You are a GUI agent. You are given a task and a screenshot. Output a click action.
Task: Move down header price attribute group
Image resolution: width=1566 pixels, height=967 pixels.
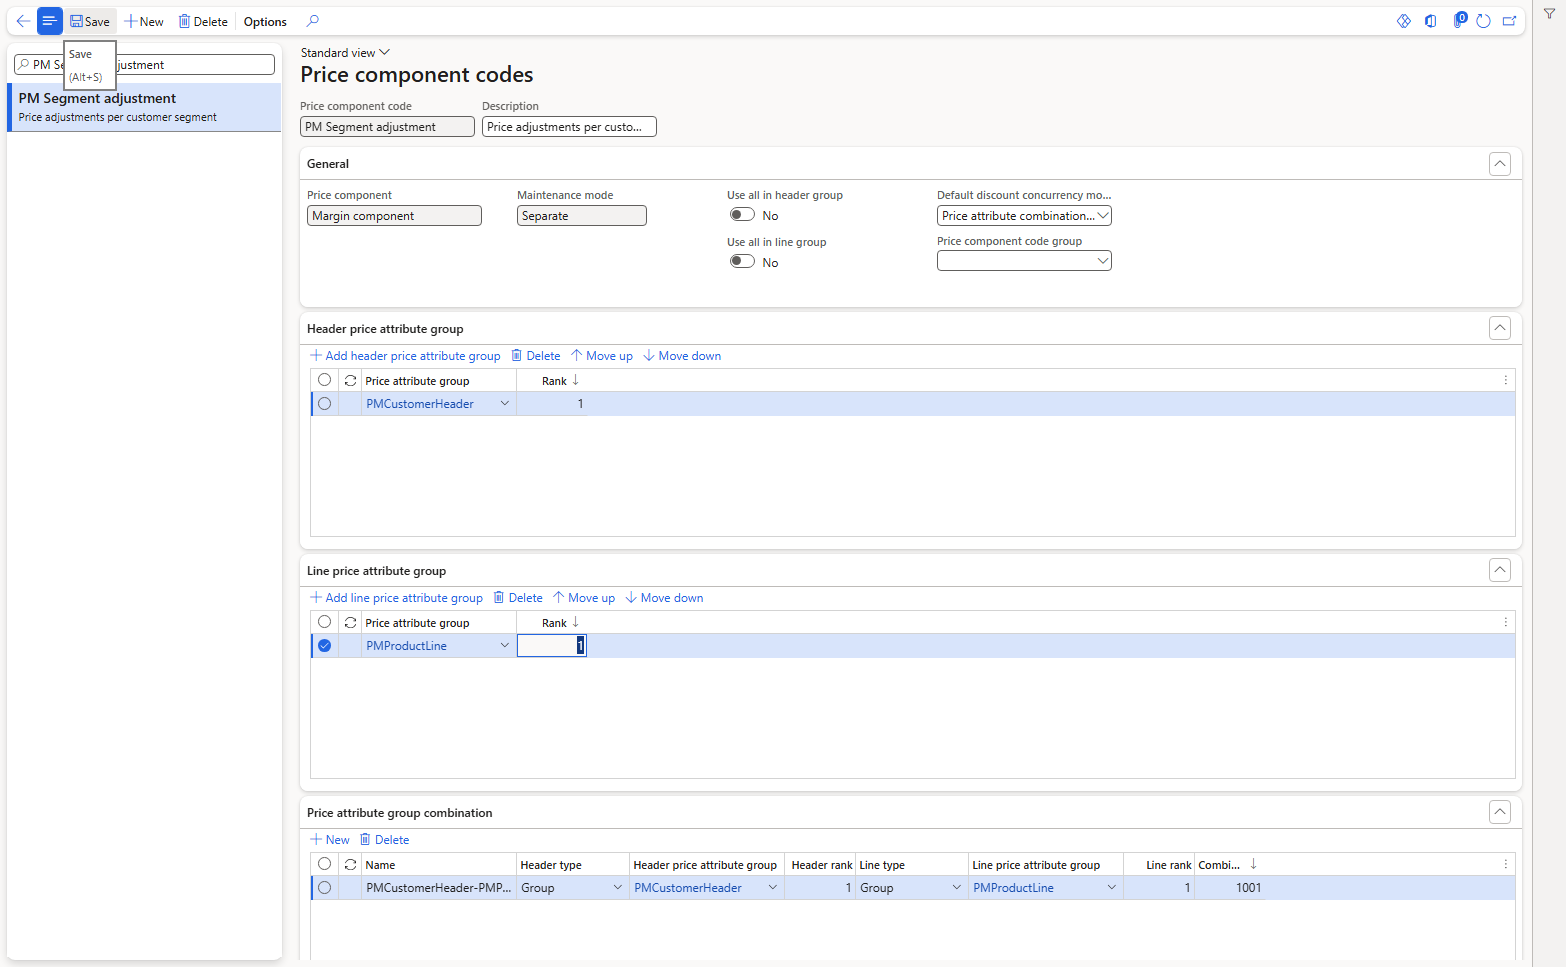[682, 356]
